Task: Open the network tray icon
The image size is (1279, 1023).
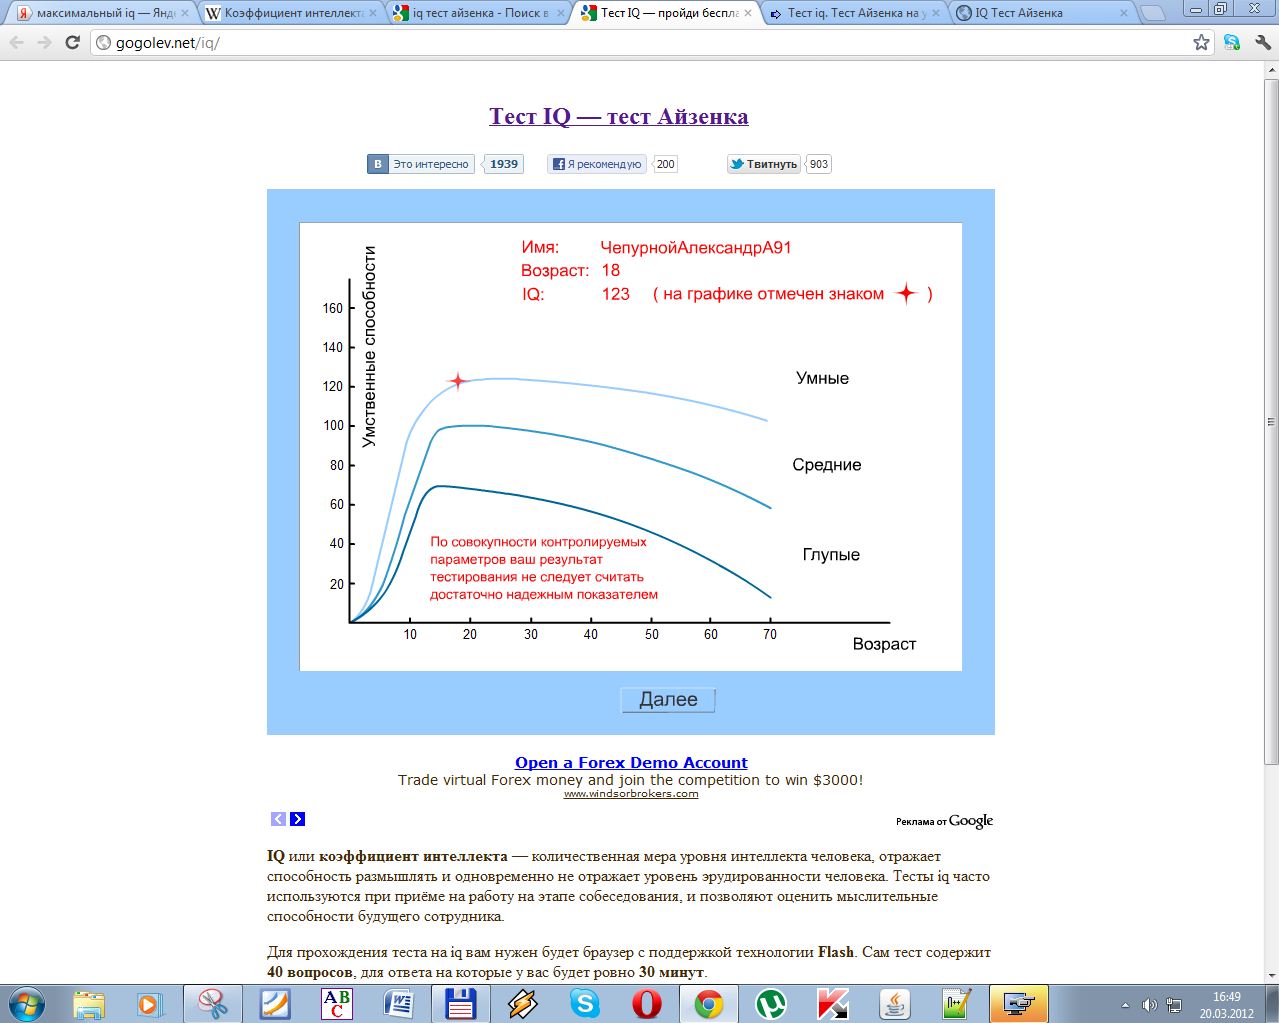Action: [x=1174, y=1004]
